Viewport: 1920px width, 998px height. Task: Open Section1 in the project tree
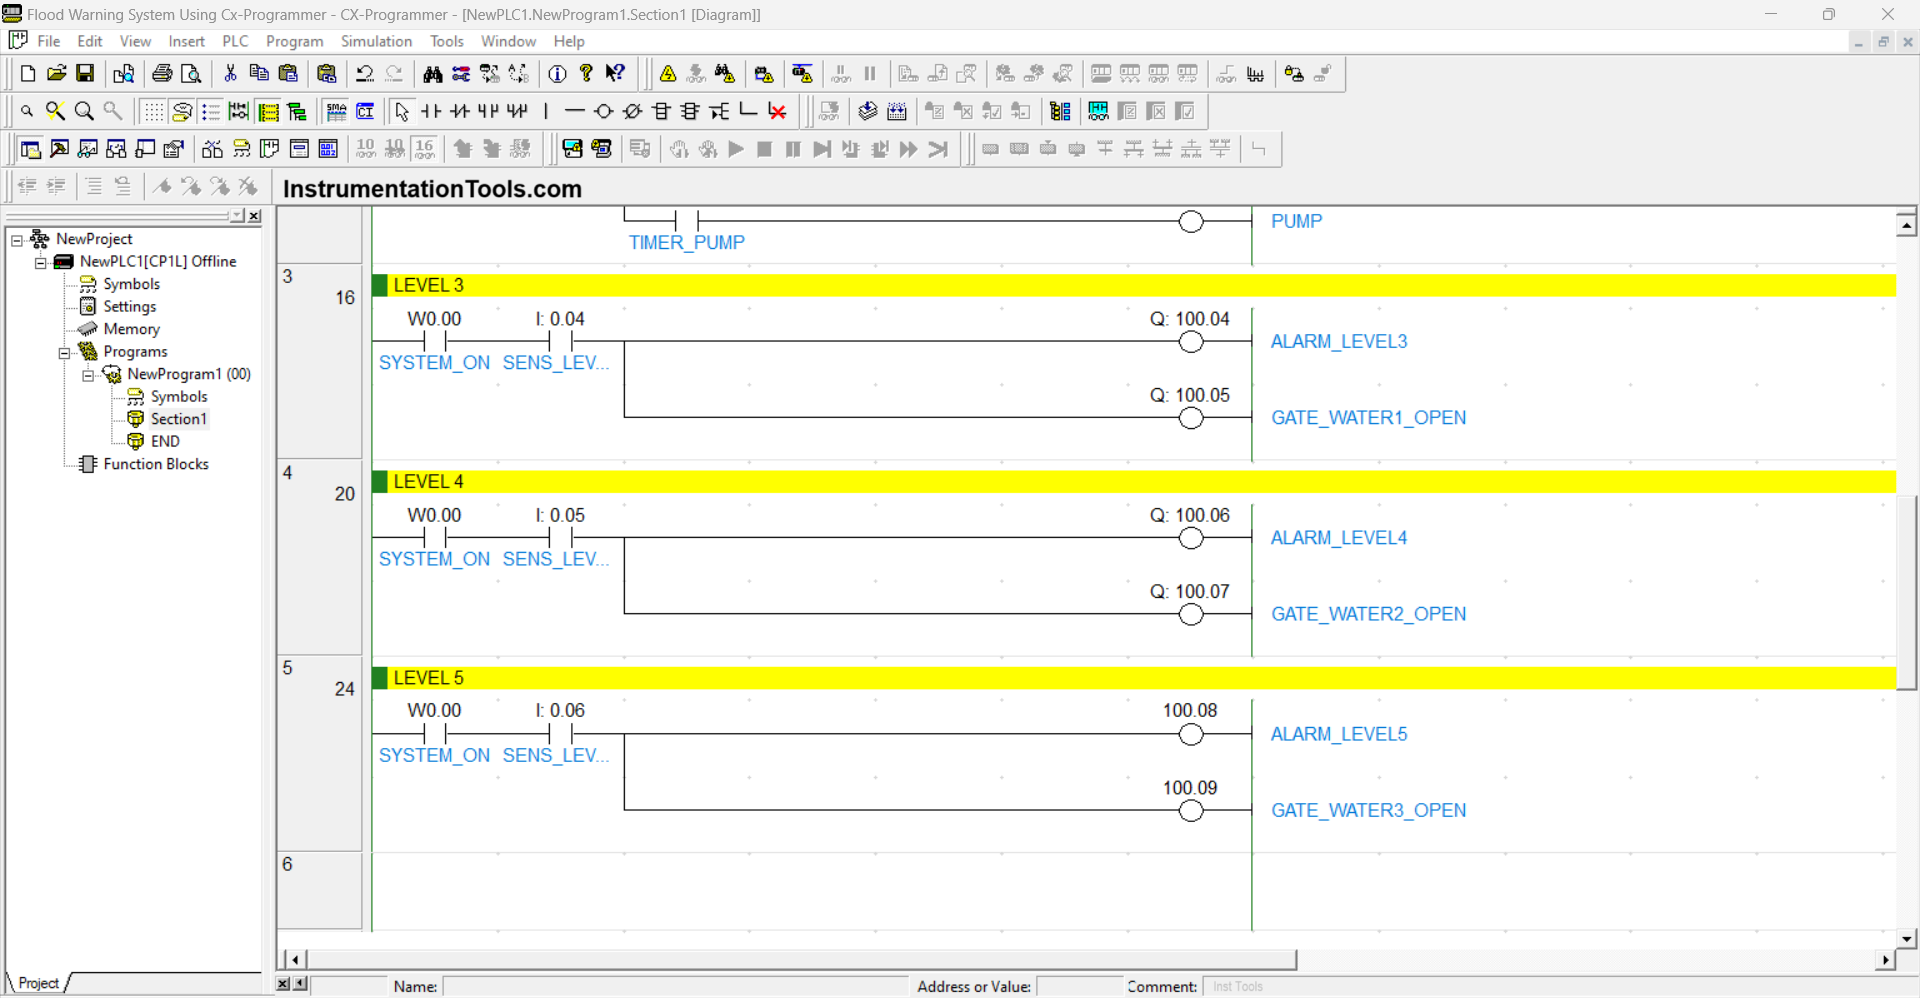click(x=178, y=418)
